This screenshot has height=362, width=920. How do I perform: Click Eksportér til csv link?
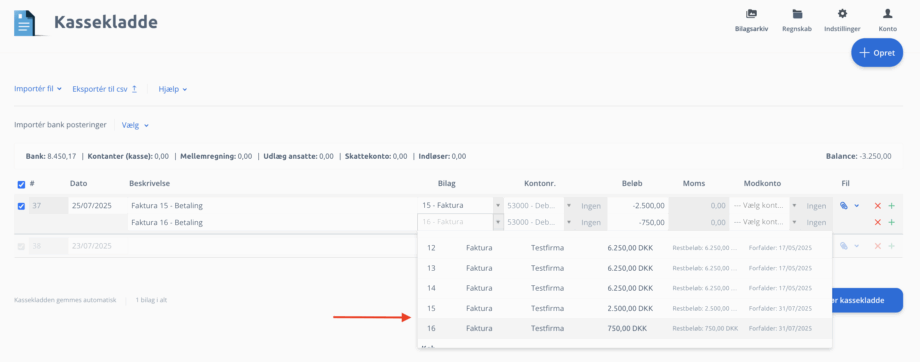104,89
